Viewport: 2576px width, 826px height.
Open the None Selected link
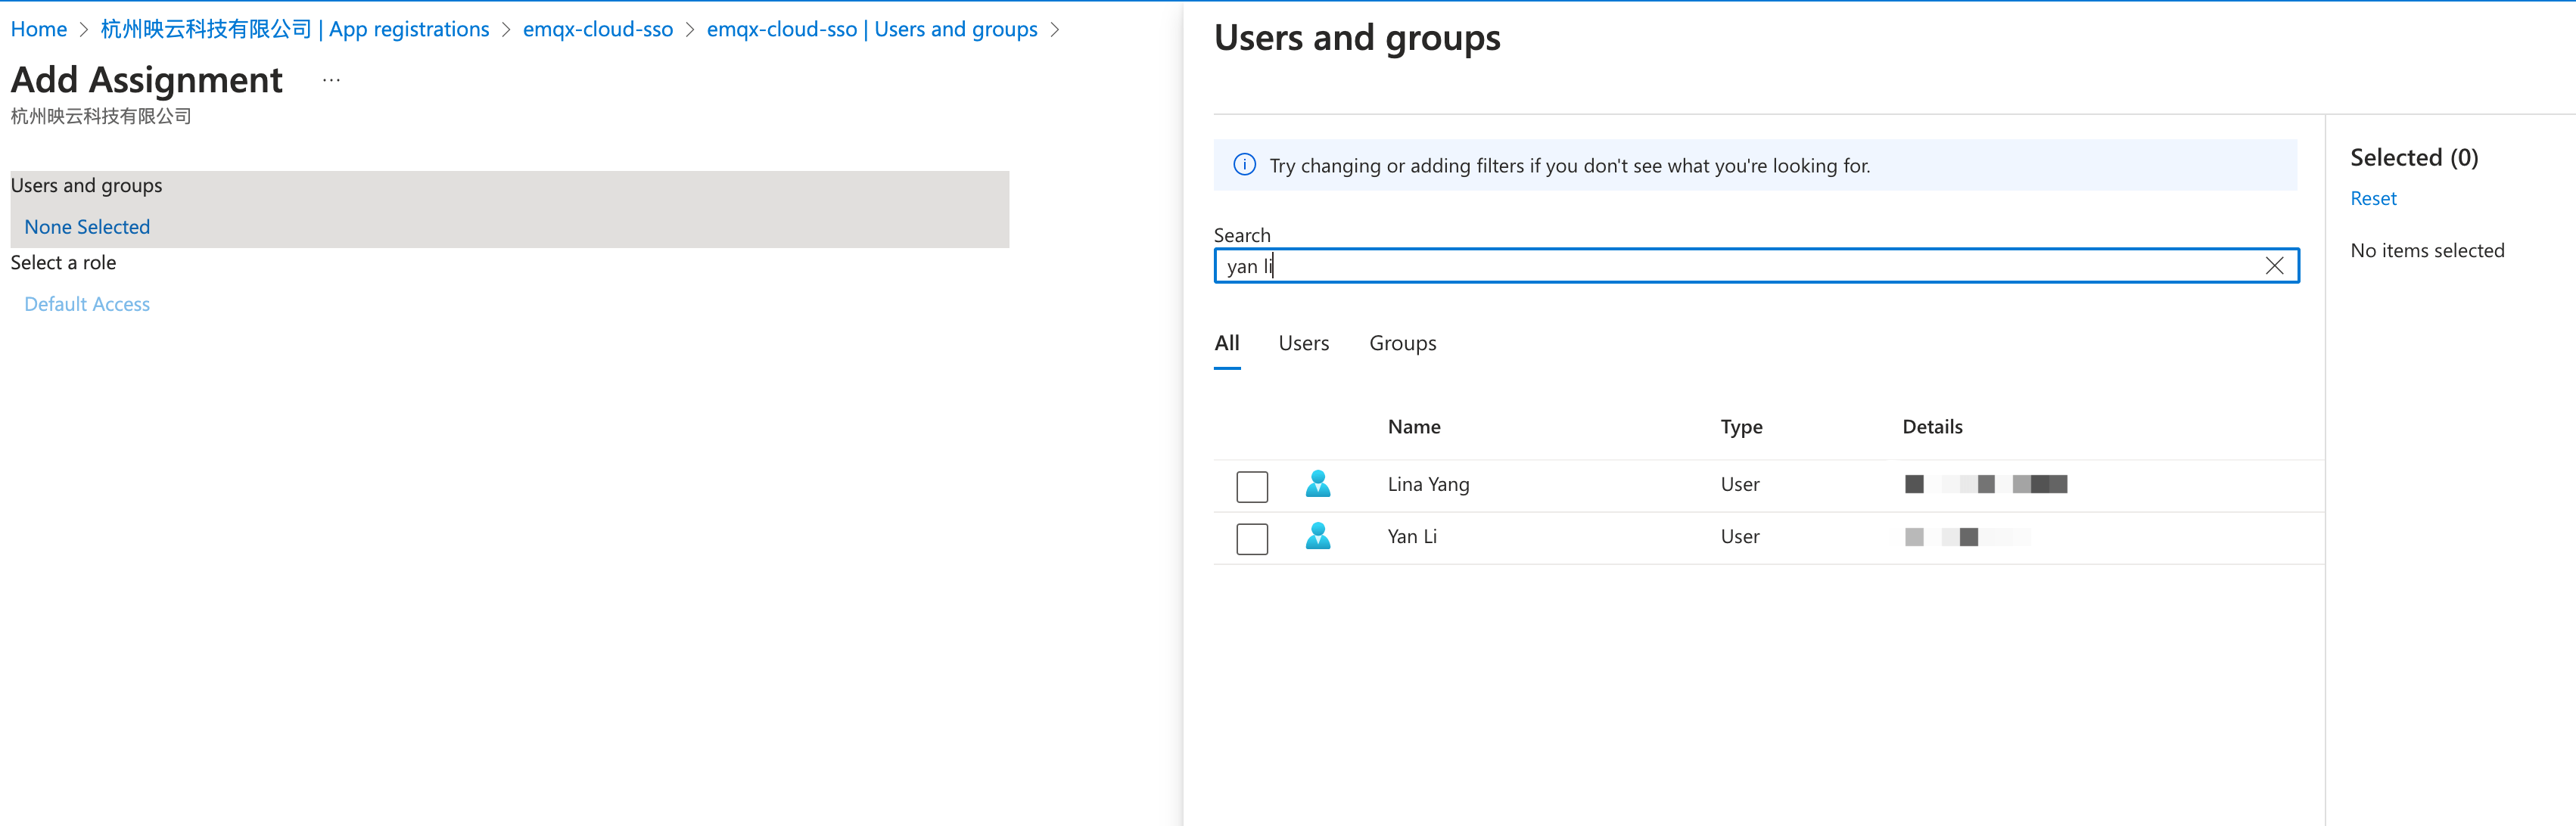(87, 227)
